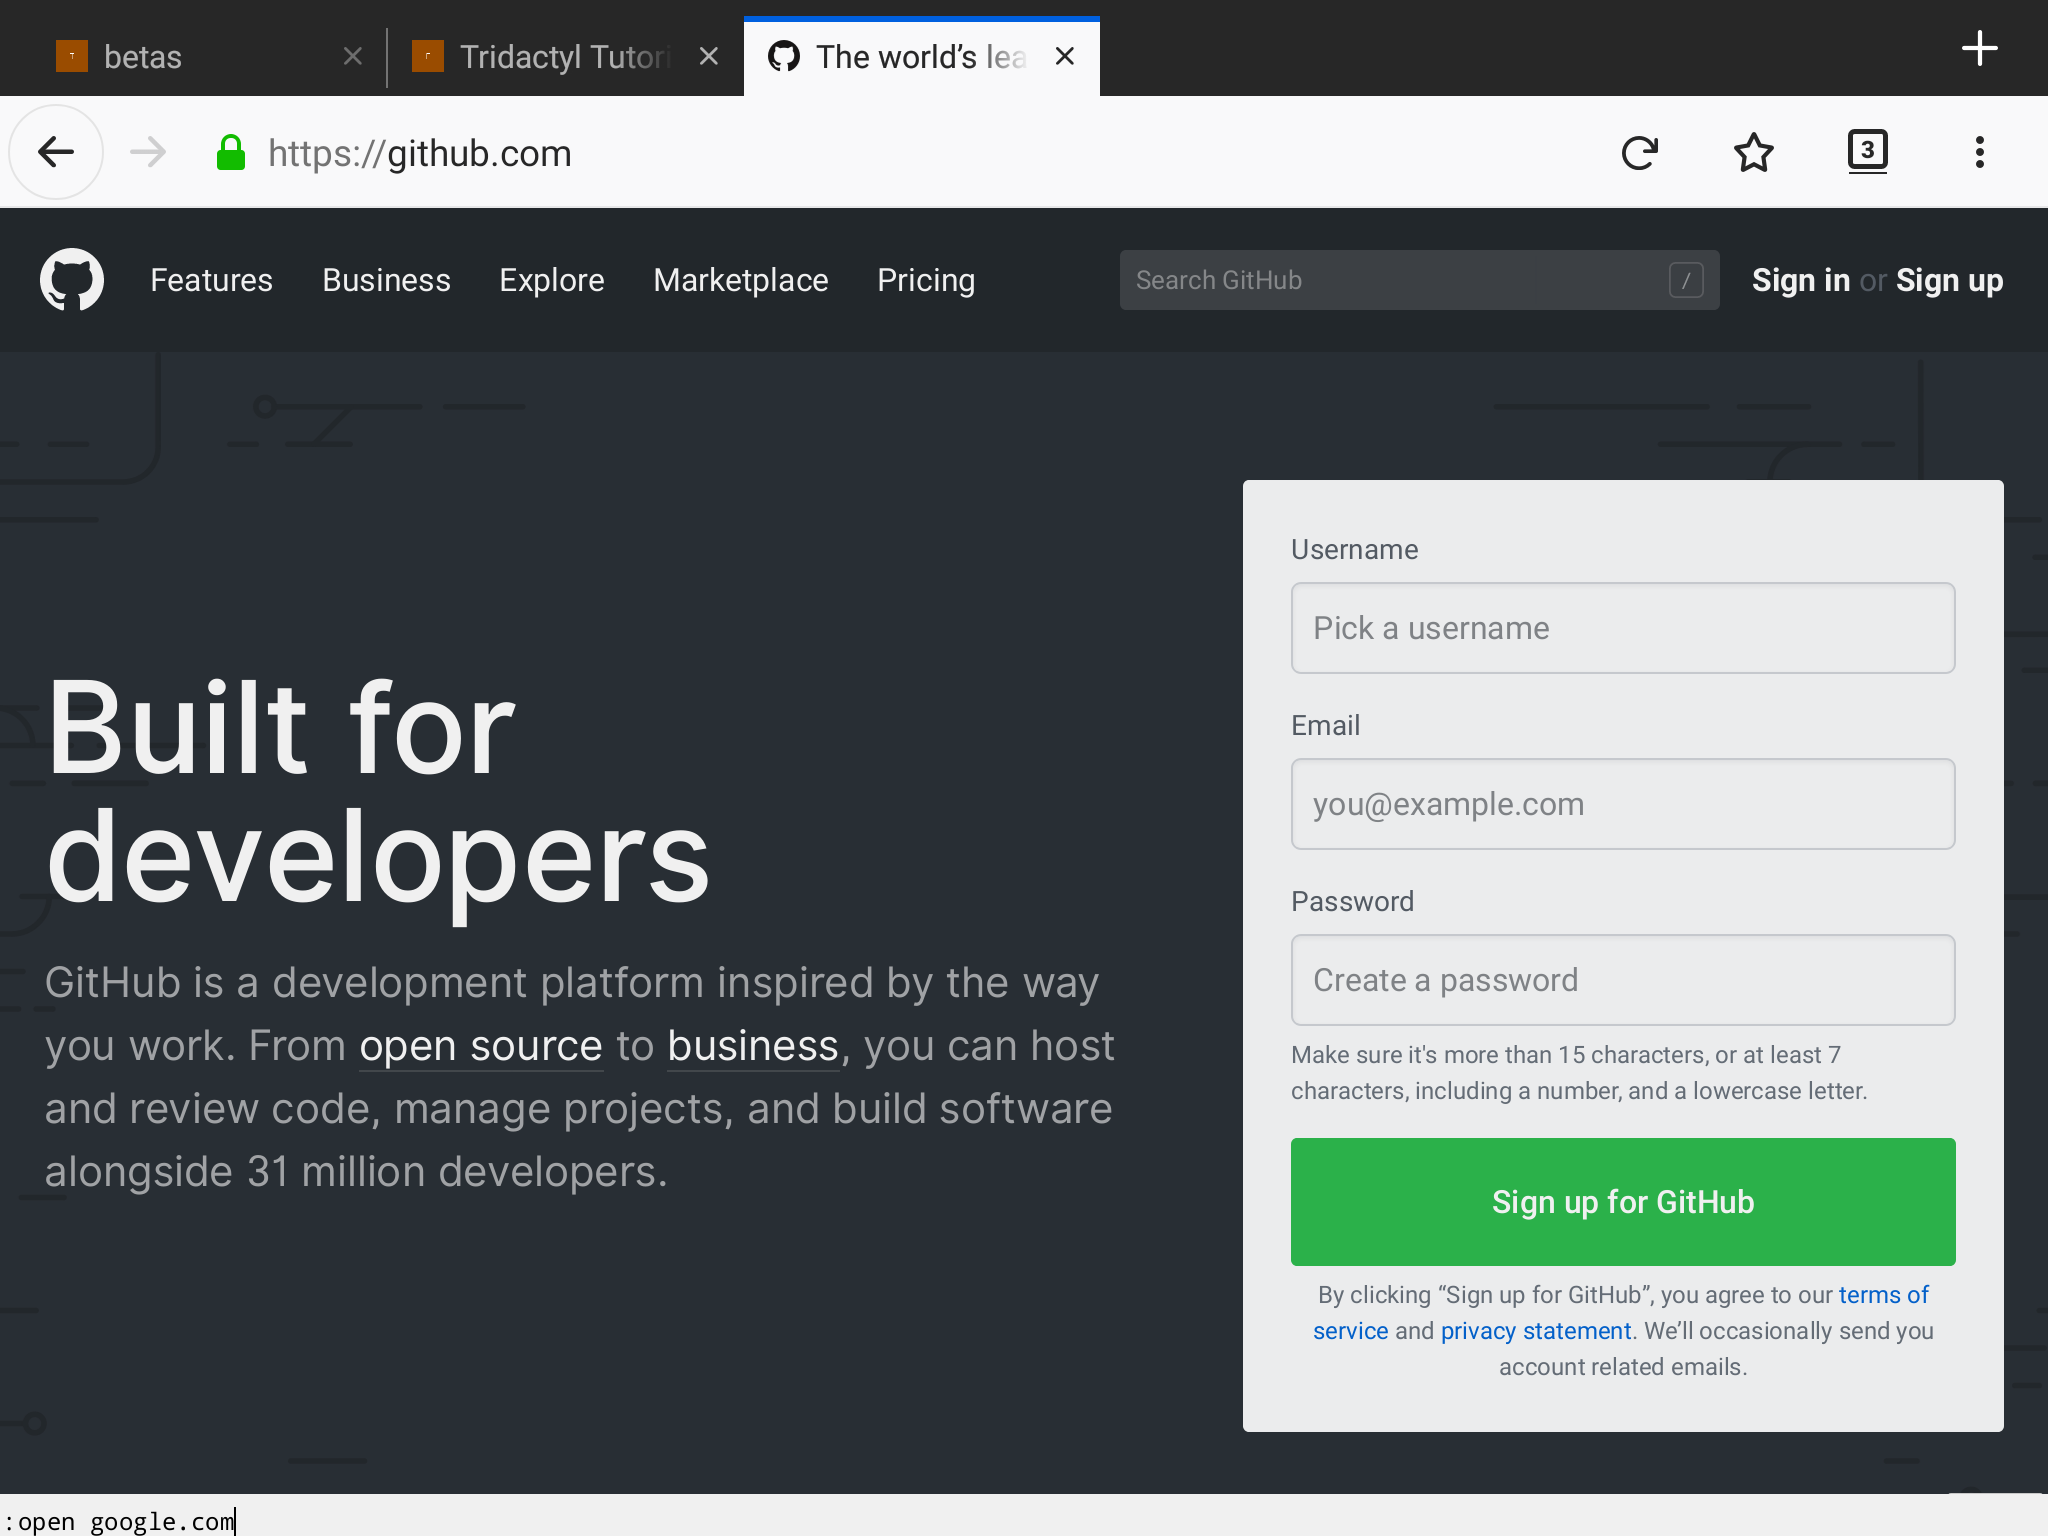Image resolution: width=2048 pixels, height=1536 pixels.
Task: Click the HTTPS padlock security icon
Action: click(229, 153)
